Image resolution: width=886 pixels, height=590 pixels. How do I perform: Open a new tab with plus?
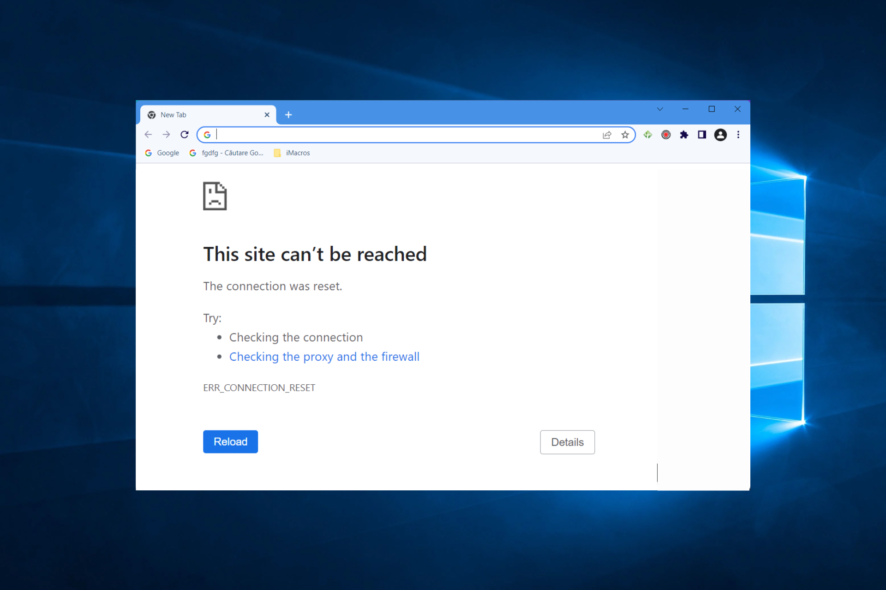[288, 115]
